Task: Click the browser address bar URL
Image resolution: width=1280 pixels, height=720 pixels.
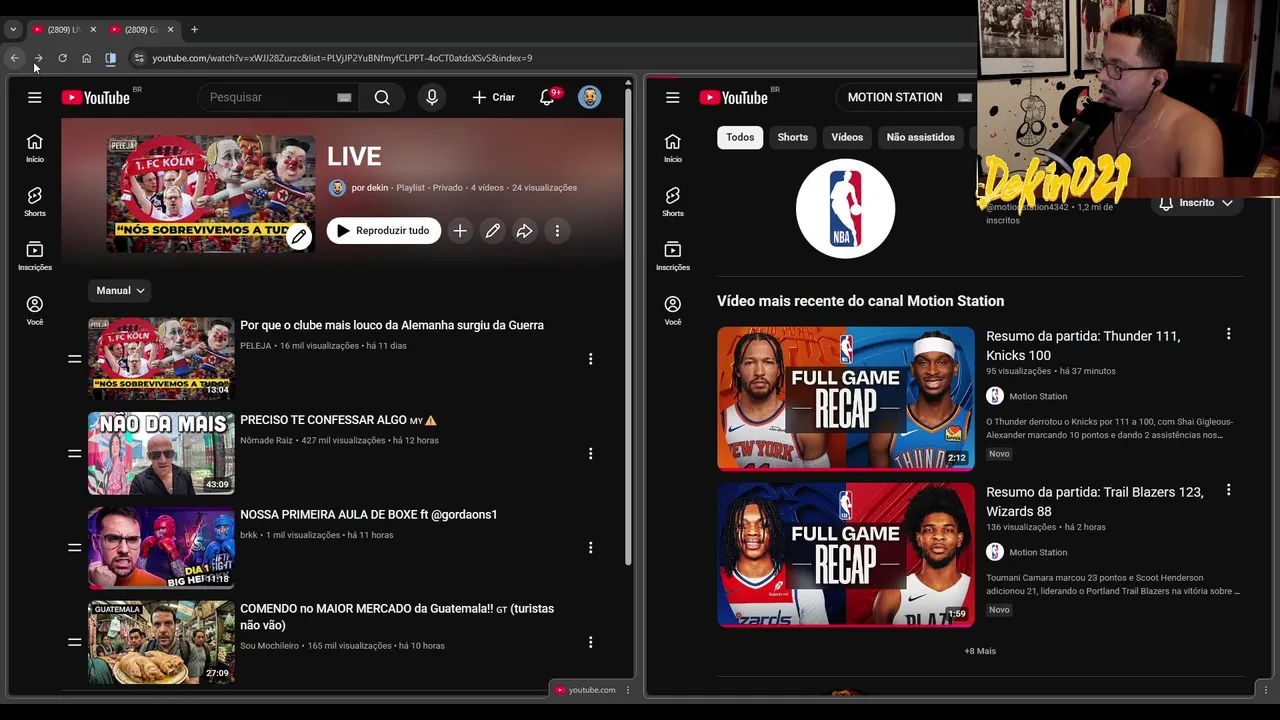Action: click(x=342, y=58)
